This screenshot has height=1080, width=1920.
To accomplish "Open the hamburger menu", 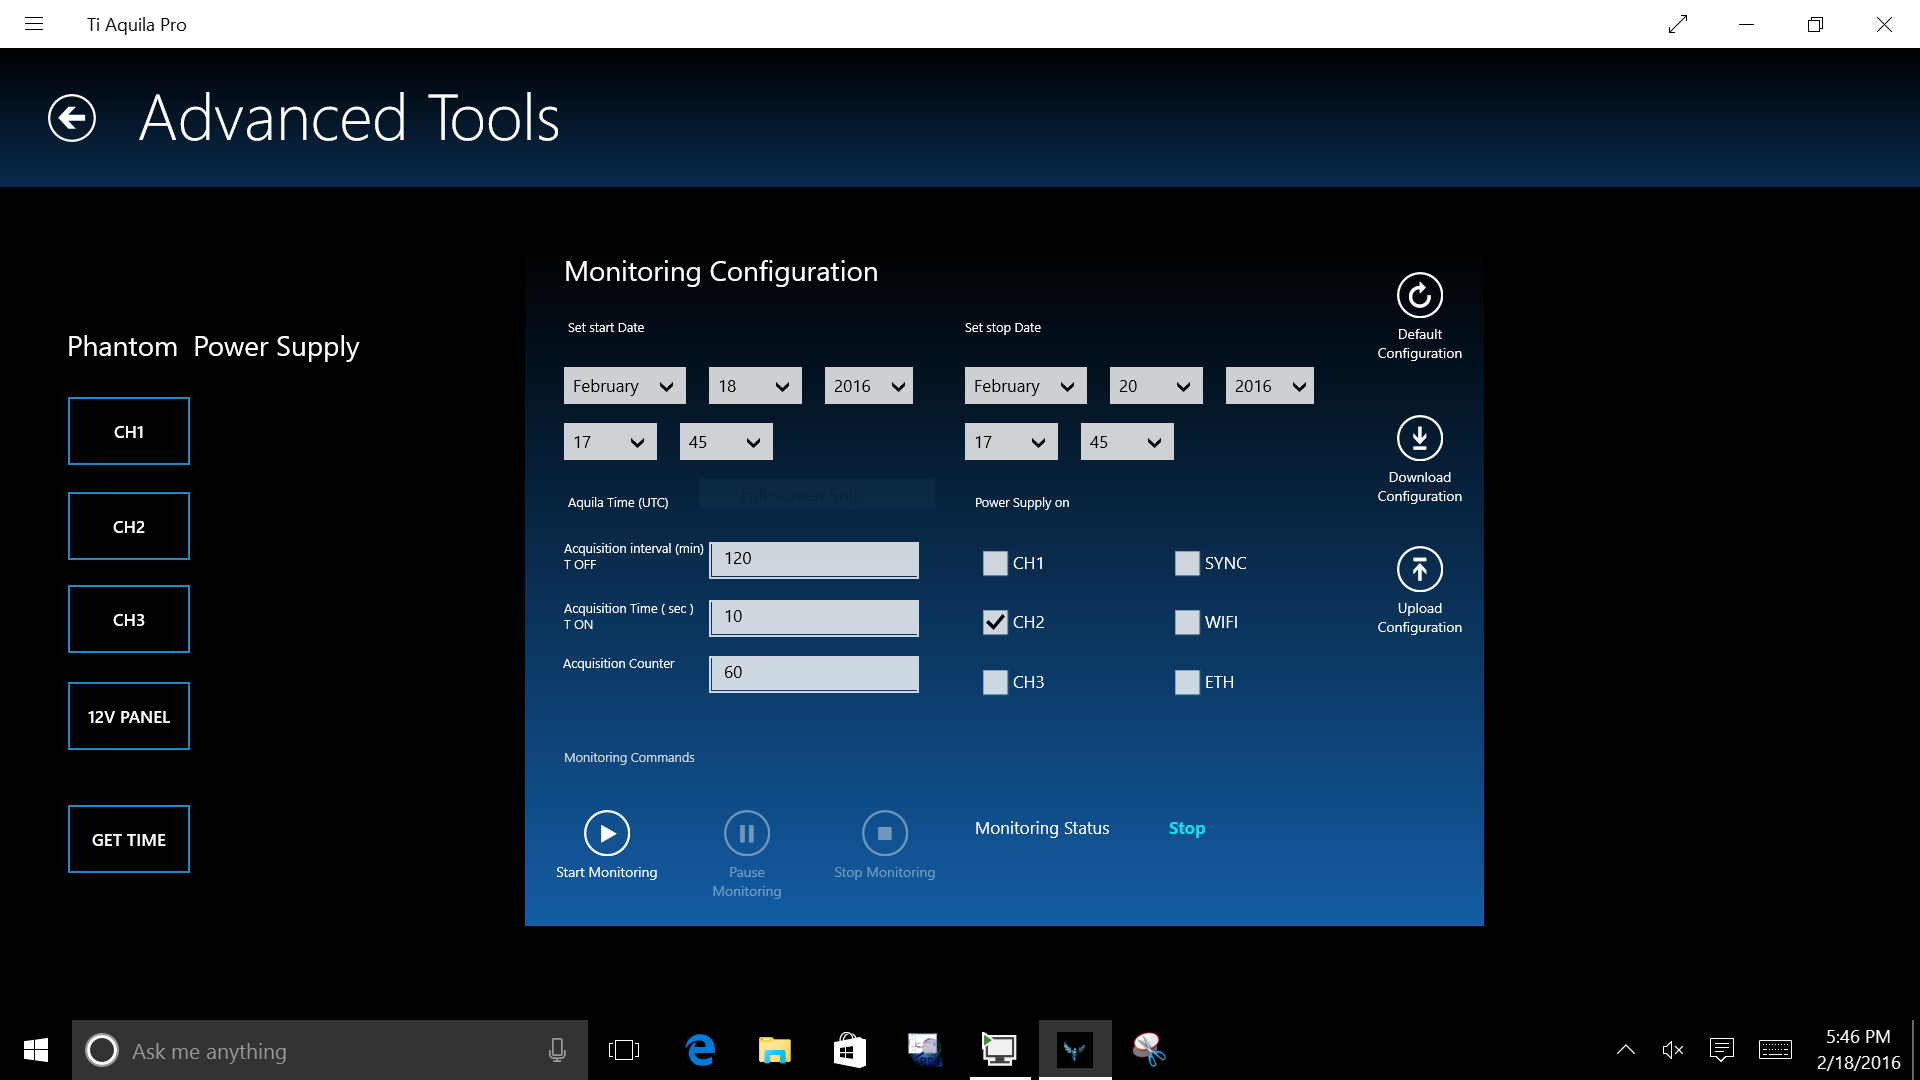I will click(x=34, y=24).
